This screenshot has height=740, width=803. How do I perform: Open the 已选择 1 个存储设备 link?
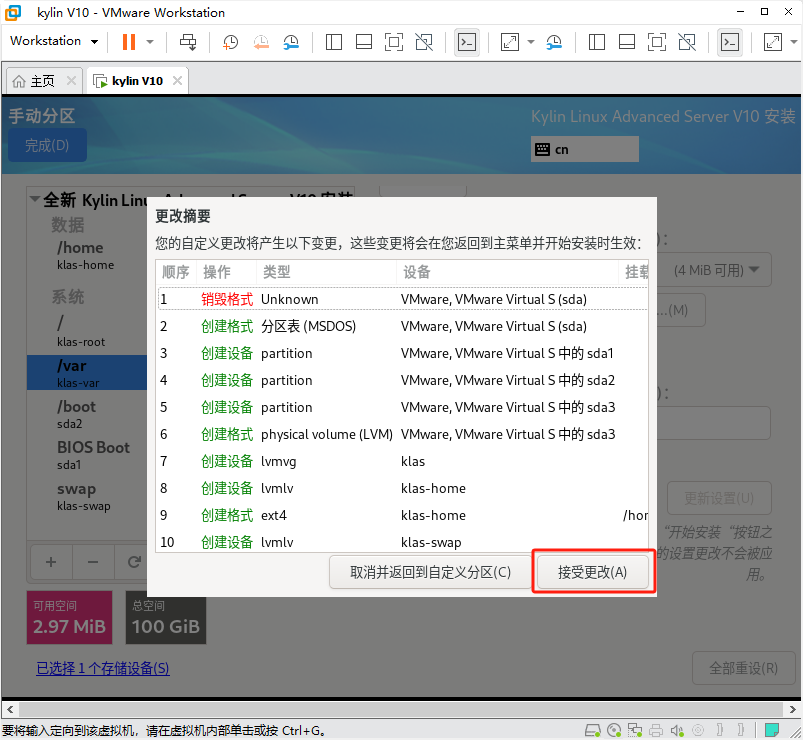click(103, 668)
